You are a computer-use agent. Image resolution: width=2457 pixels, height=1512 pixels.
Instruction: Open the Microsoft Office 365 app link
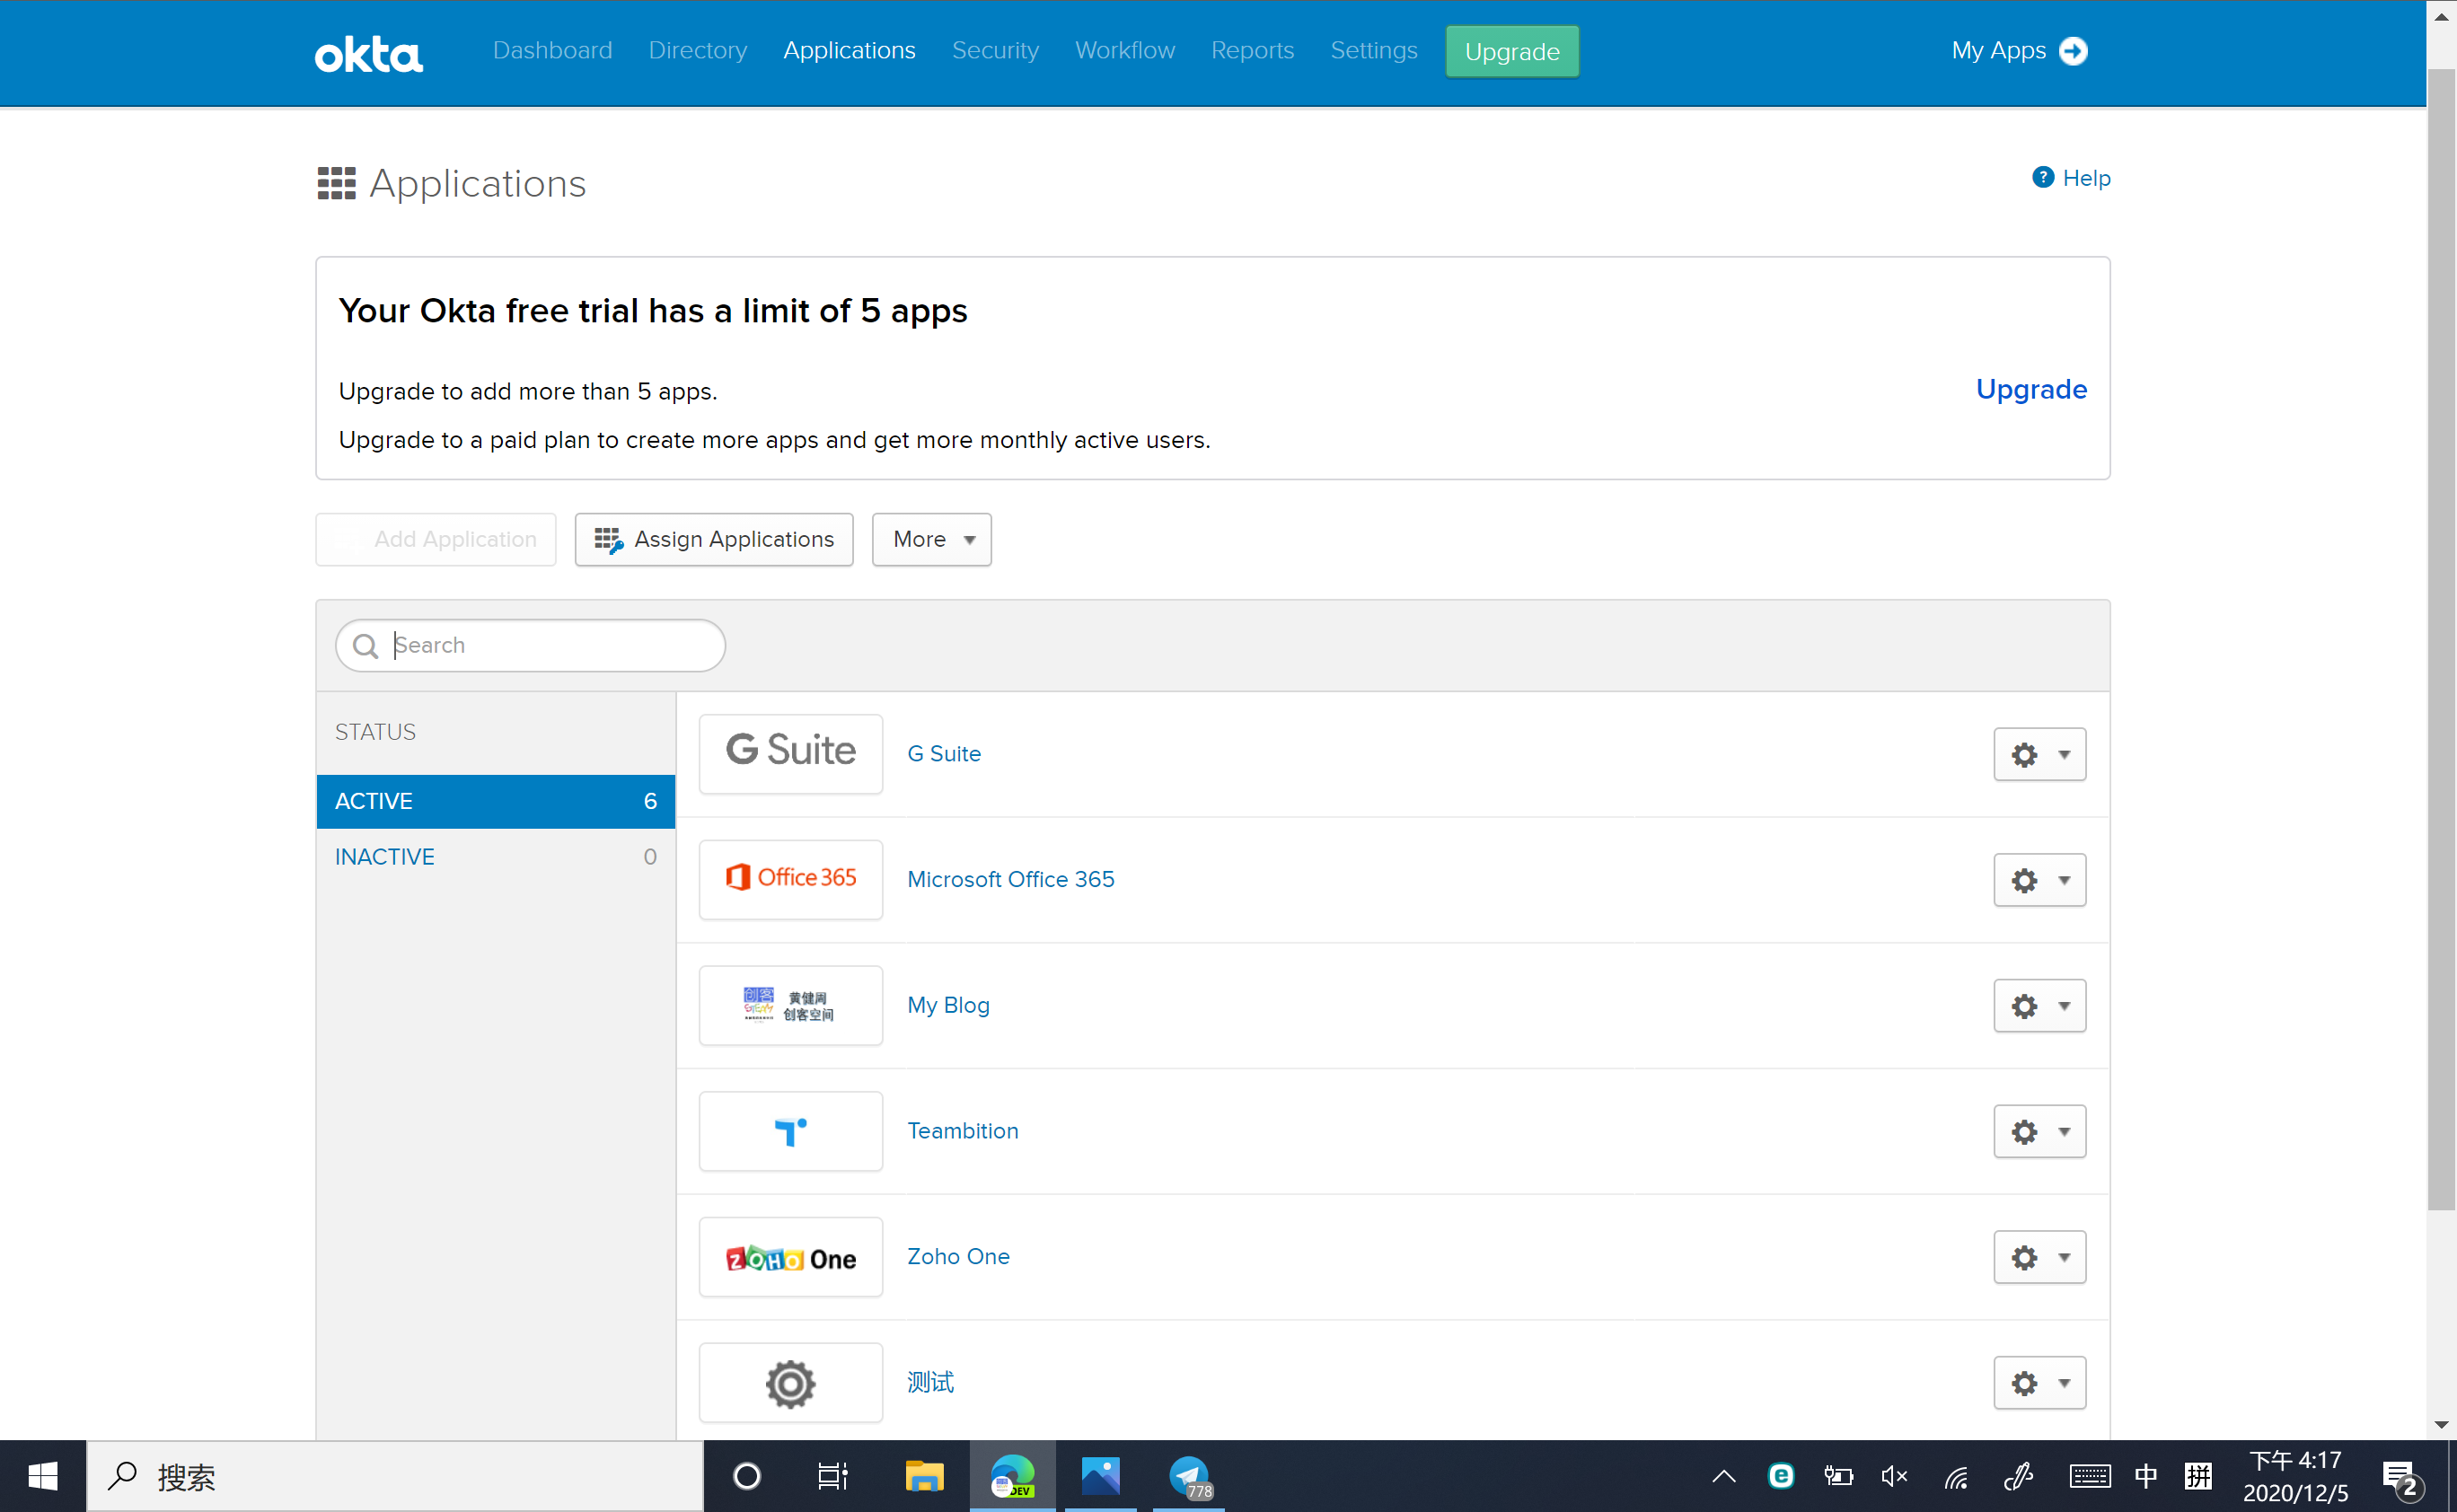pyautogui.click(x=1010, y=879)
